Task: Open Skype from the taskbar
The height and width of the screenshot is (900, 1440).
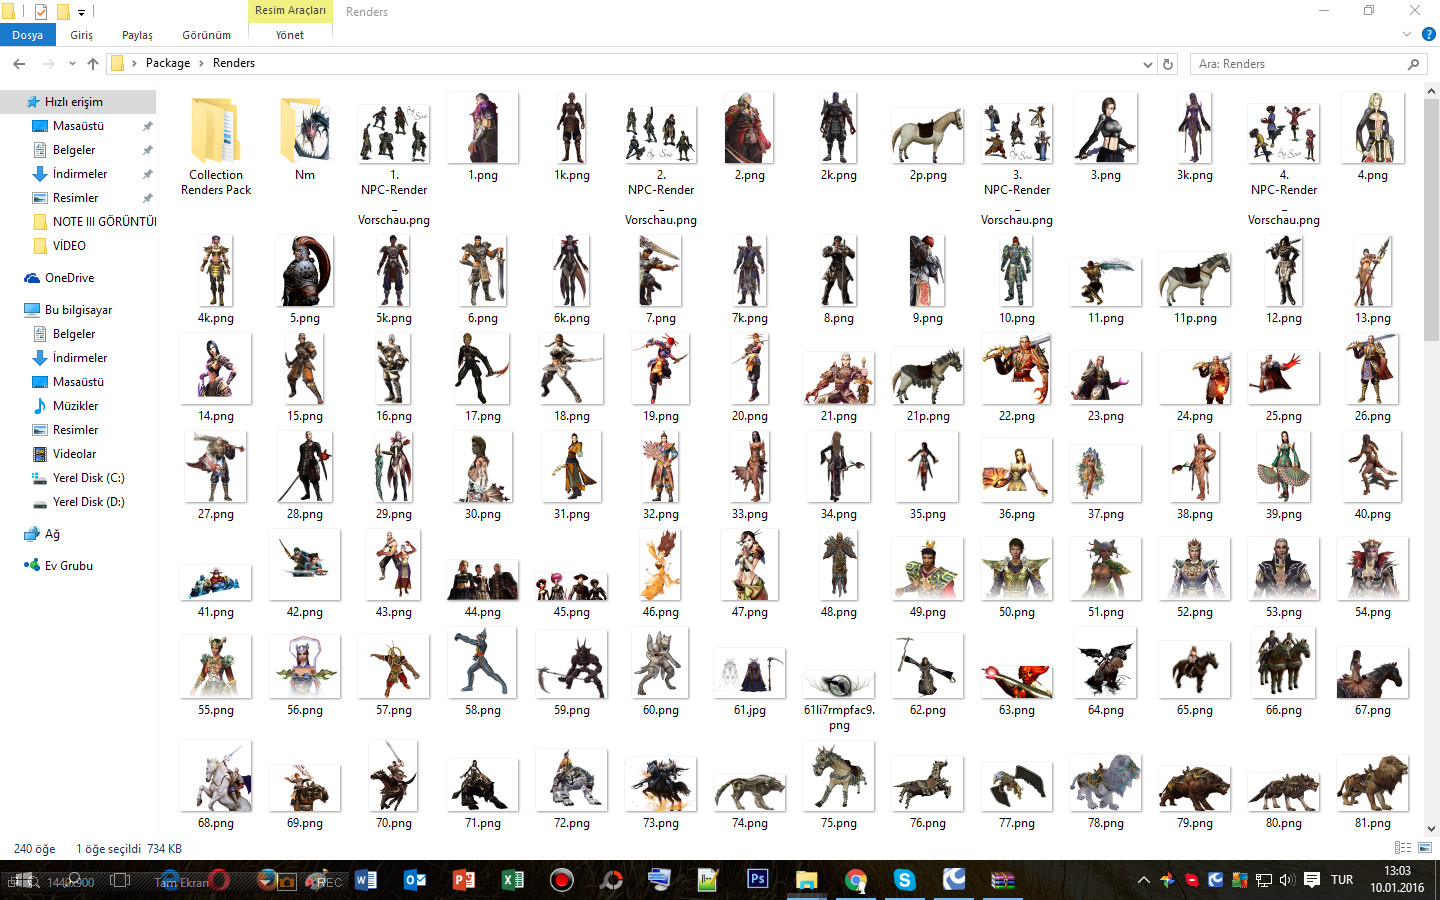Action: 904,880
